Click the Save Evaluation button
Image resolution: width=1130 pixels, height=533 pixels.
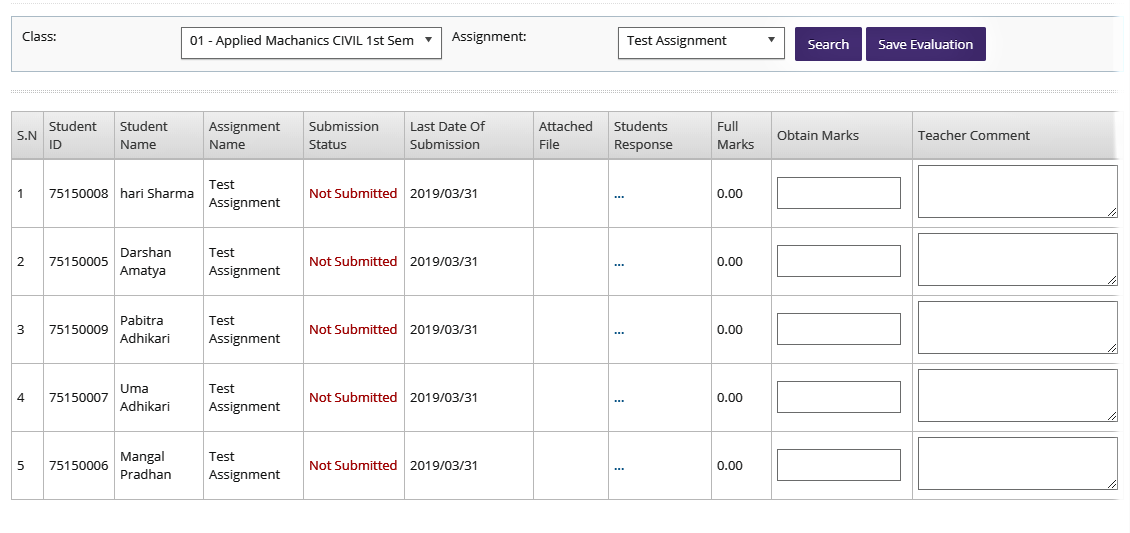[925, 44]
